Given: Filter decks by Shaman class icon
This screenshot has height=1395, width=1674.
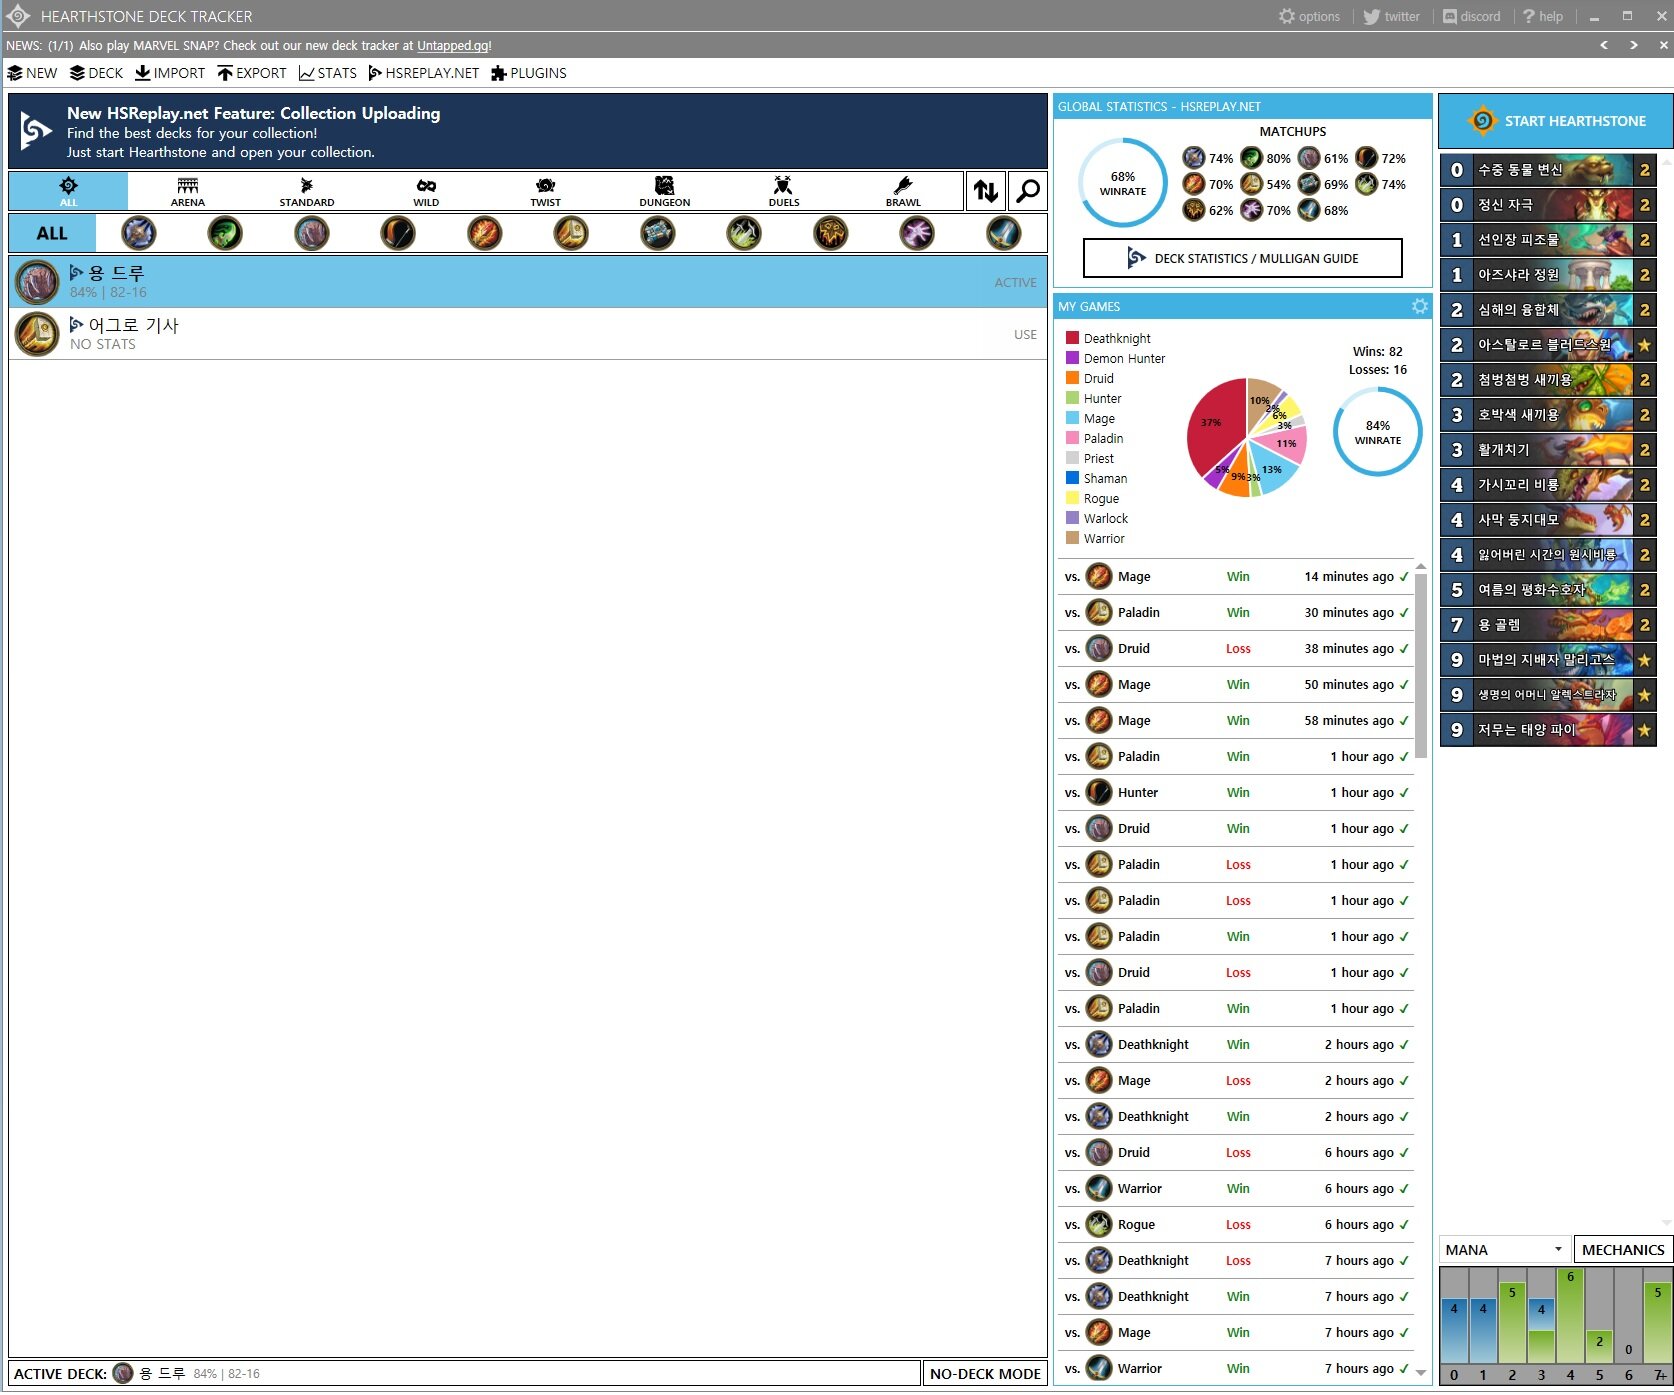Looking at the screenshot, I should [831, 233].
